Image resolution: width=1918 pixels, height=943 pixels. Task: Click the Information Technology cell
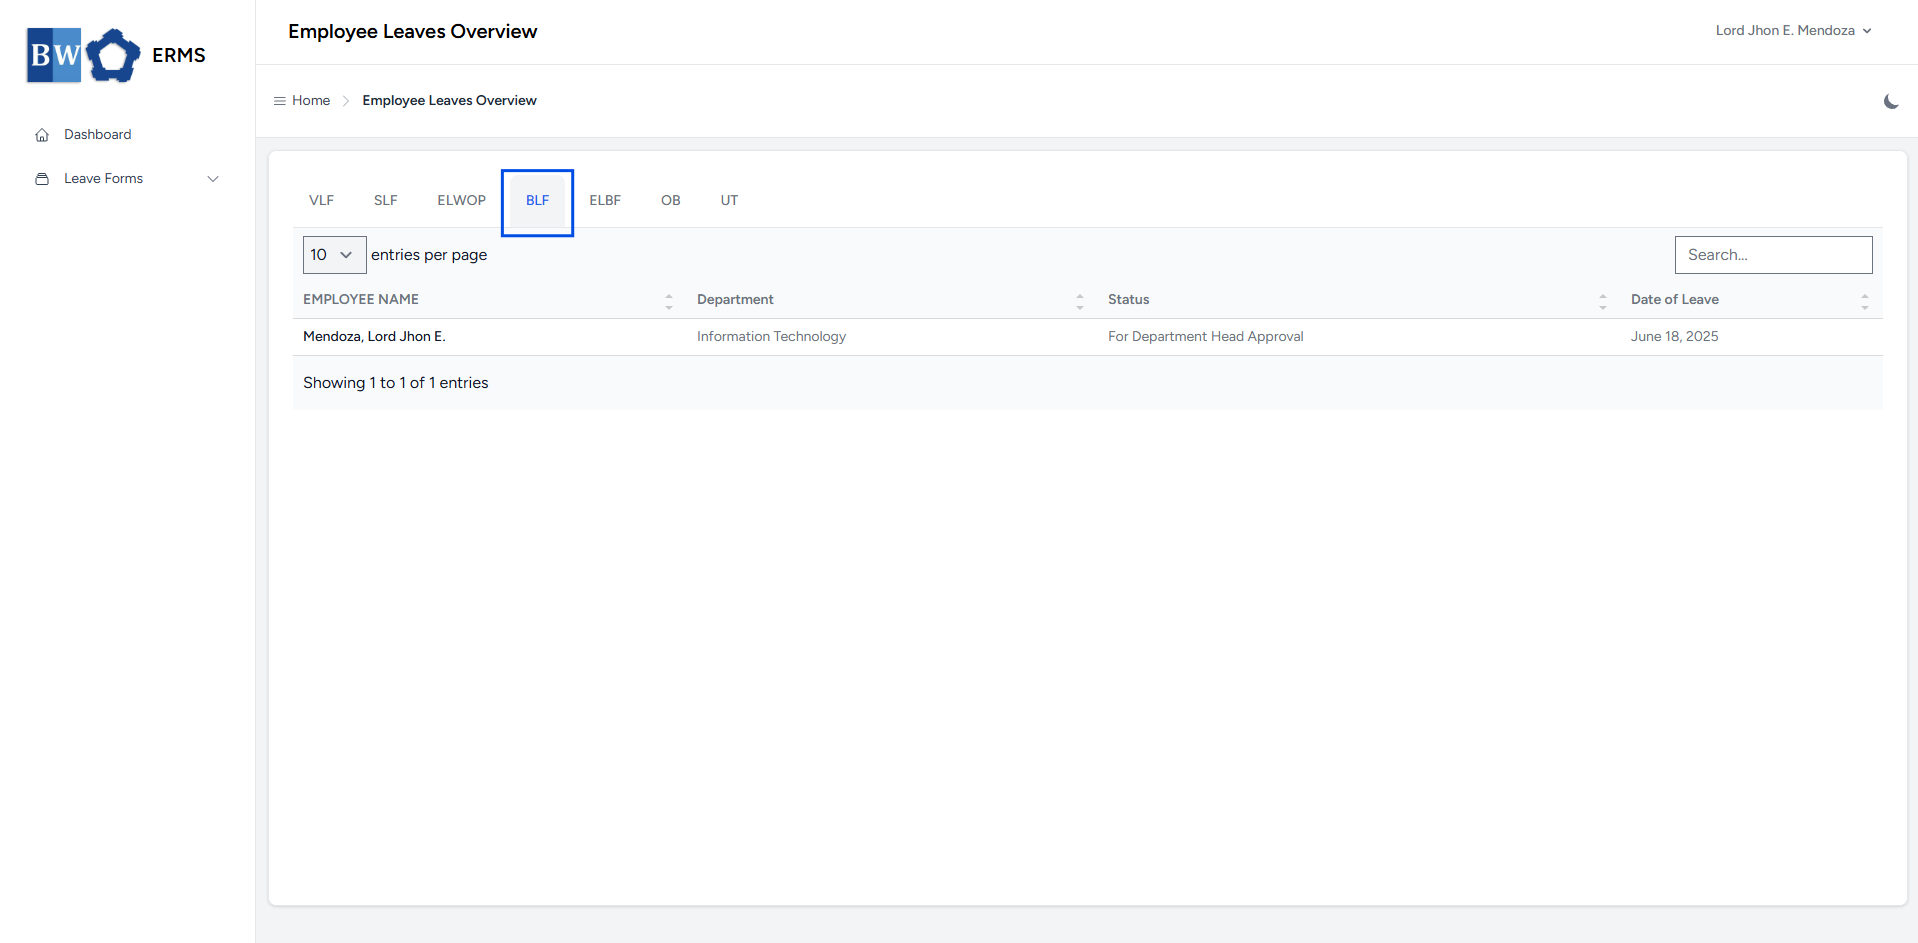(x=771, y=337)
